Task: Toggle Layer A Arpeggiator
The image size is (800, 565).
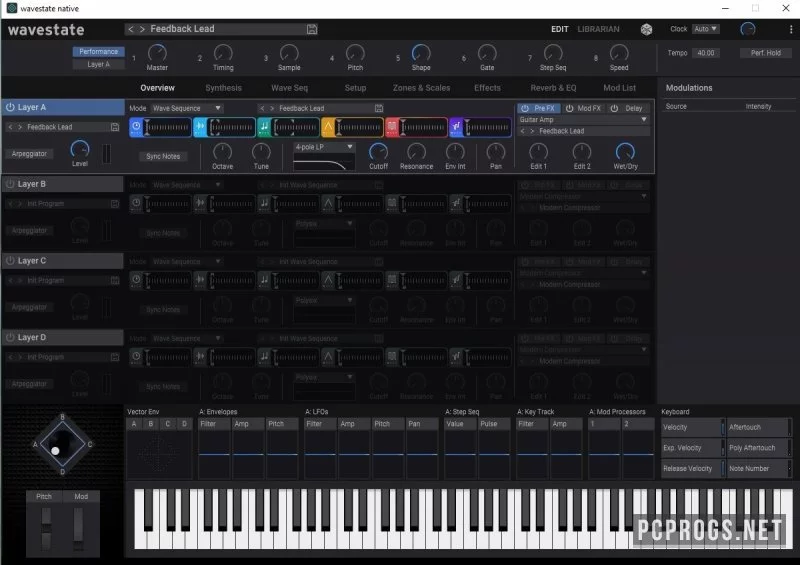Action: click(29, 154)
